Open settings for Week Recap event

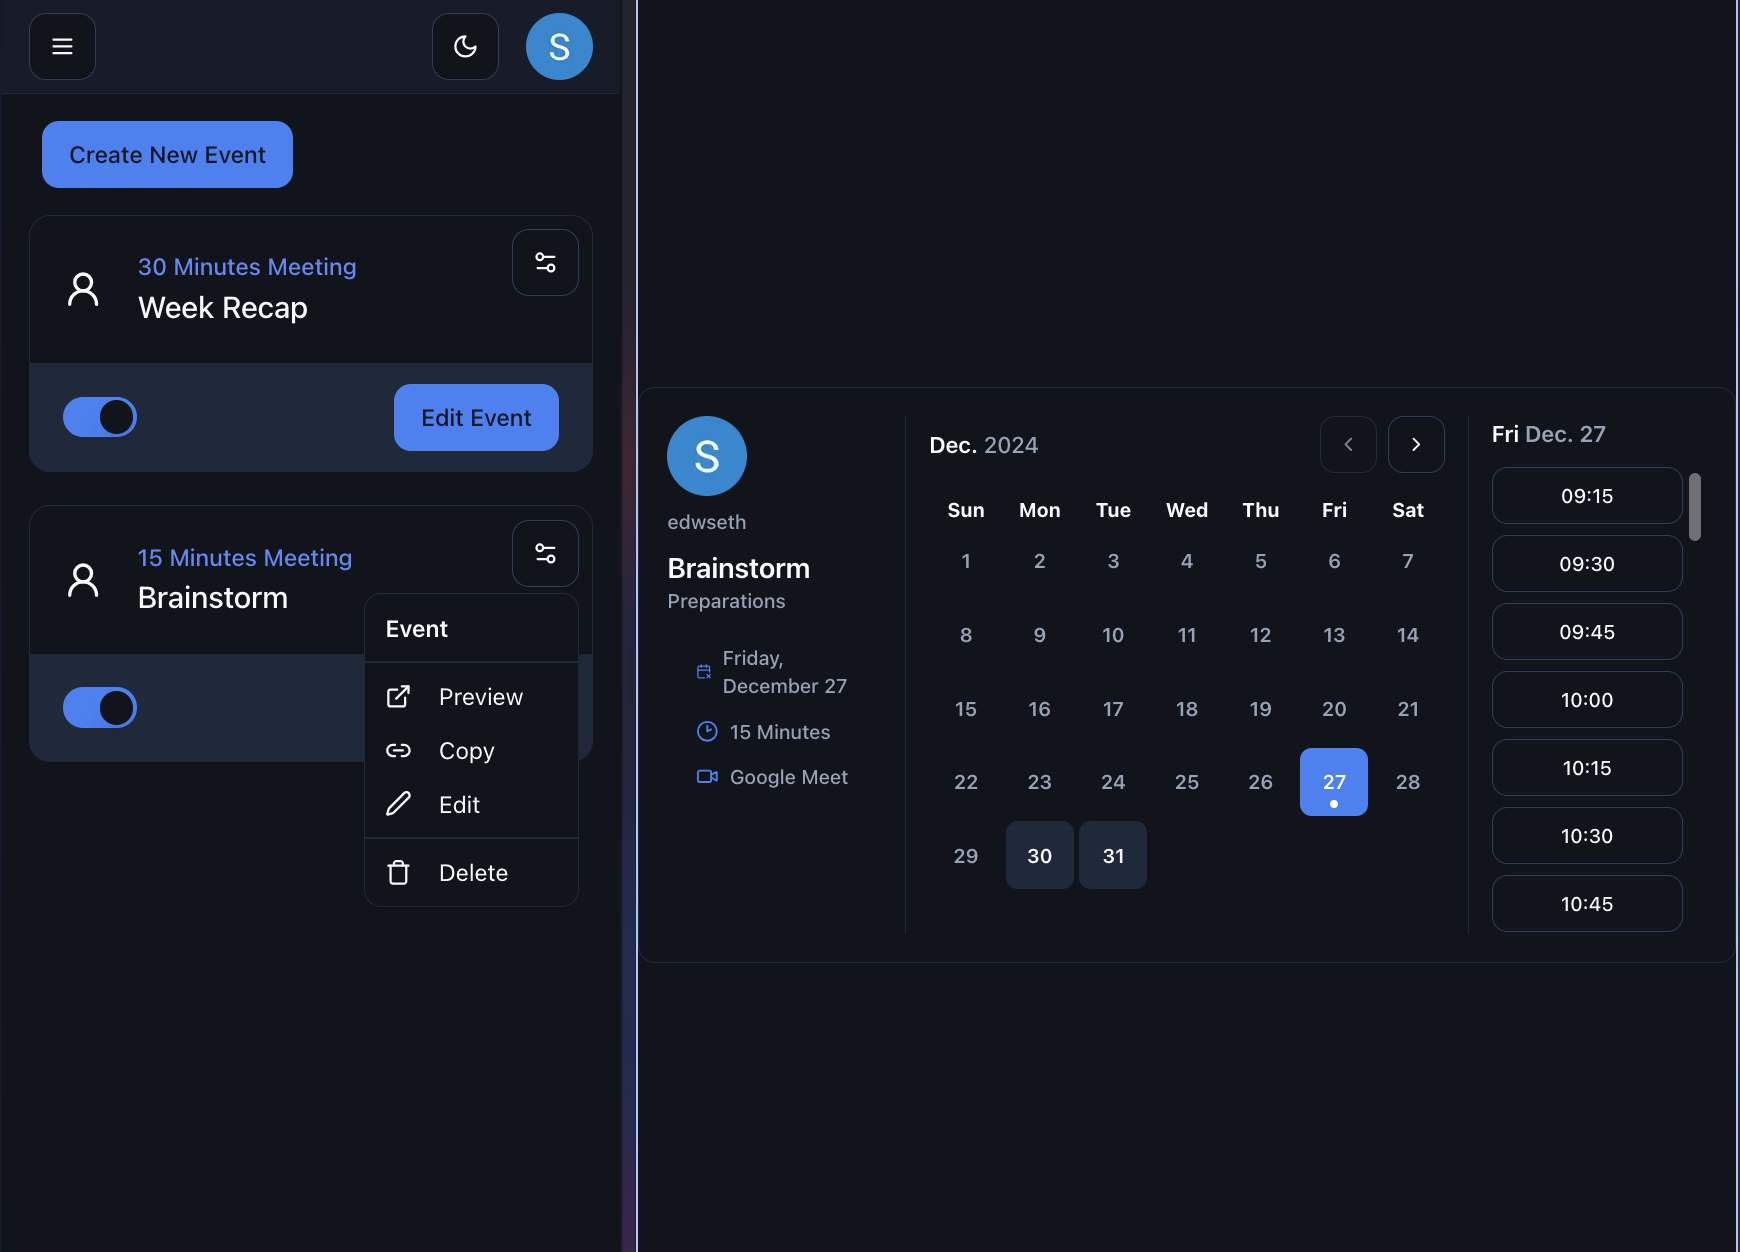tap(545, 263)
